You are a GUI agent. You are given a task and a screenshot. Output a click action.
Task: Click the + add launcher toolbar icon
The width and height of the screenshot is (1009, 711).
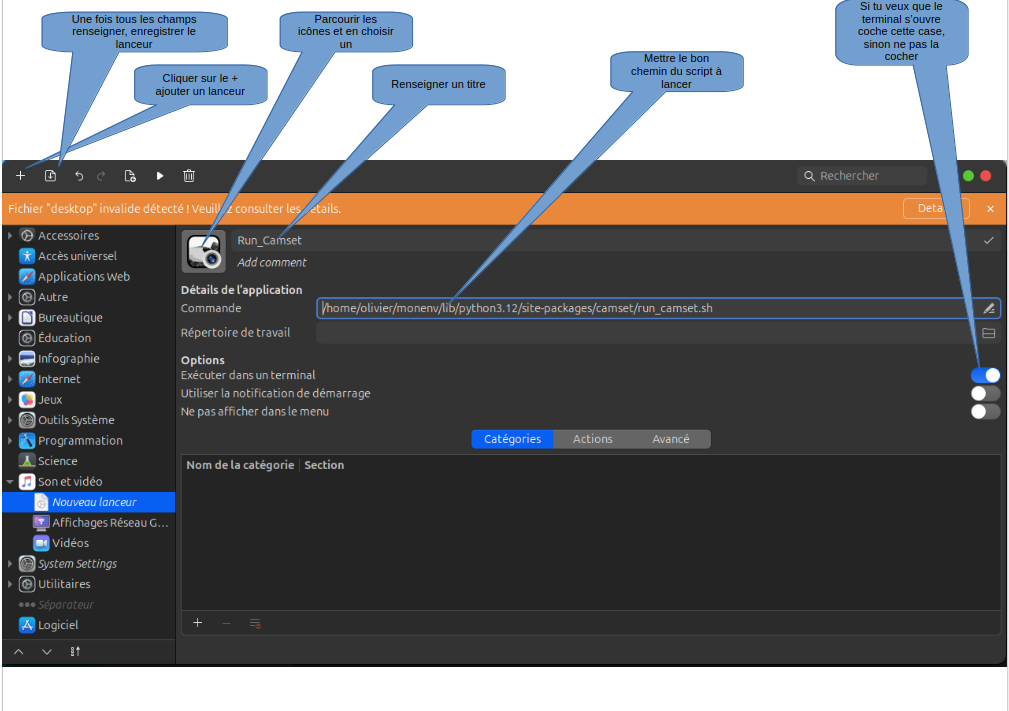coord(21,176)
